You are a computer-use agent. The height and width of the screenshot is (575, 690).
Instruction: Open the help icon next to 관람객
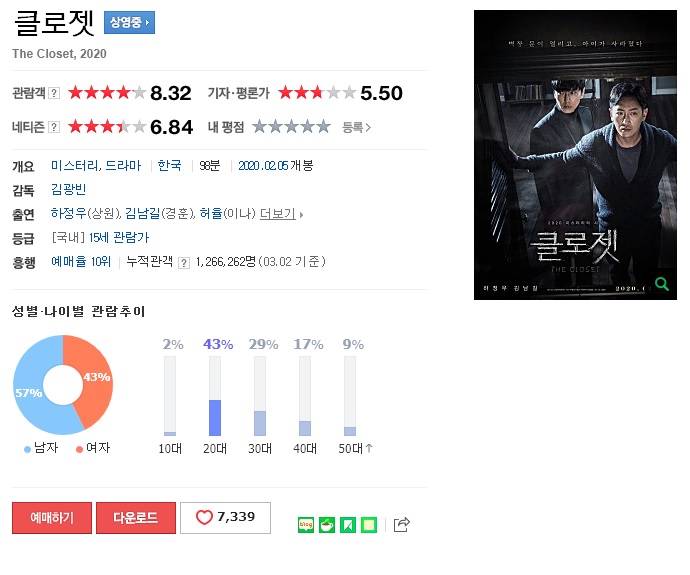[x=54, y=93]
